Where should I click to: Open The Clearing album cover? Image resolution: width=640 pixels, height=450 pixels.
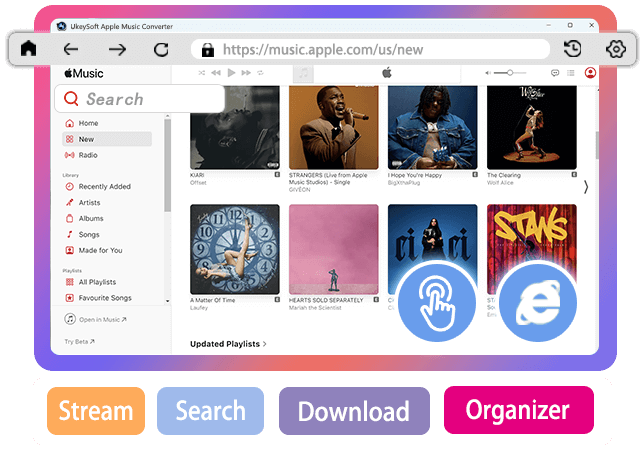click(x=532, y=127)
